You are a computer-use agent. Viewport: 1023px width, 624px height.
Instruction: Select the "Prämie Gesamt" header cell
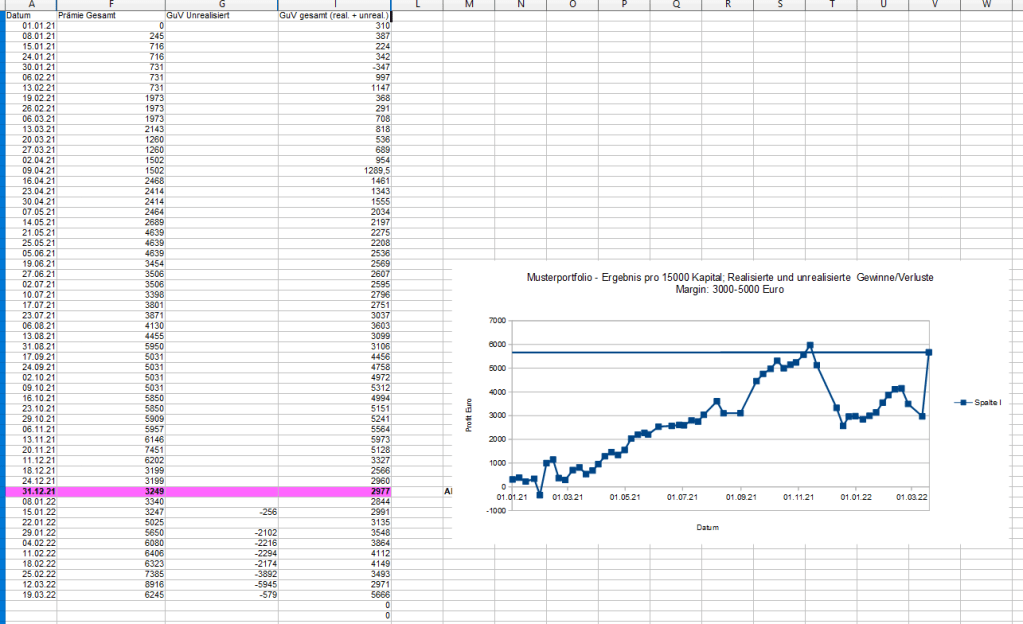click(110, 15)
